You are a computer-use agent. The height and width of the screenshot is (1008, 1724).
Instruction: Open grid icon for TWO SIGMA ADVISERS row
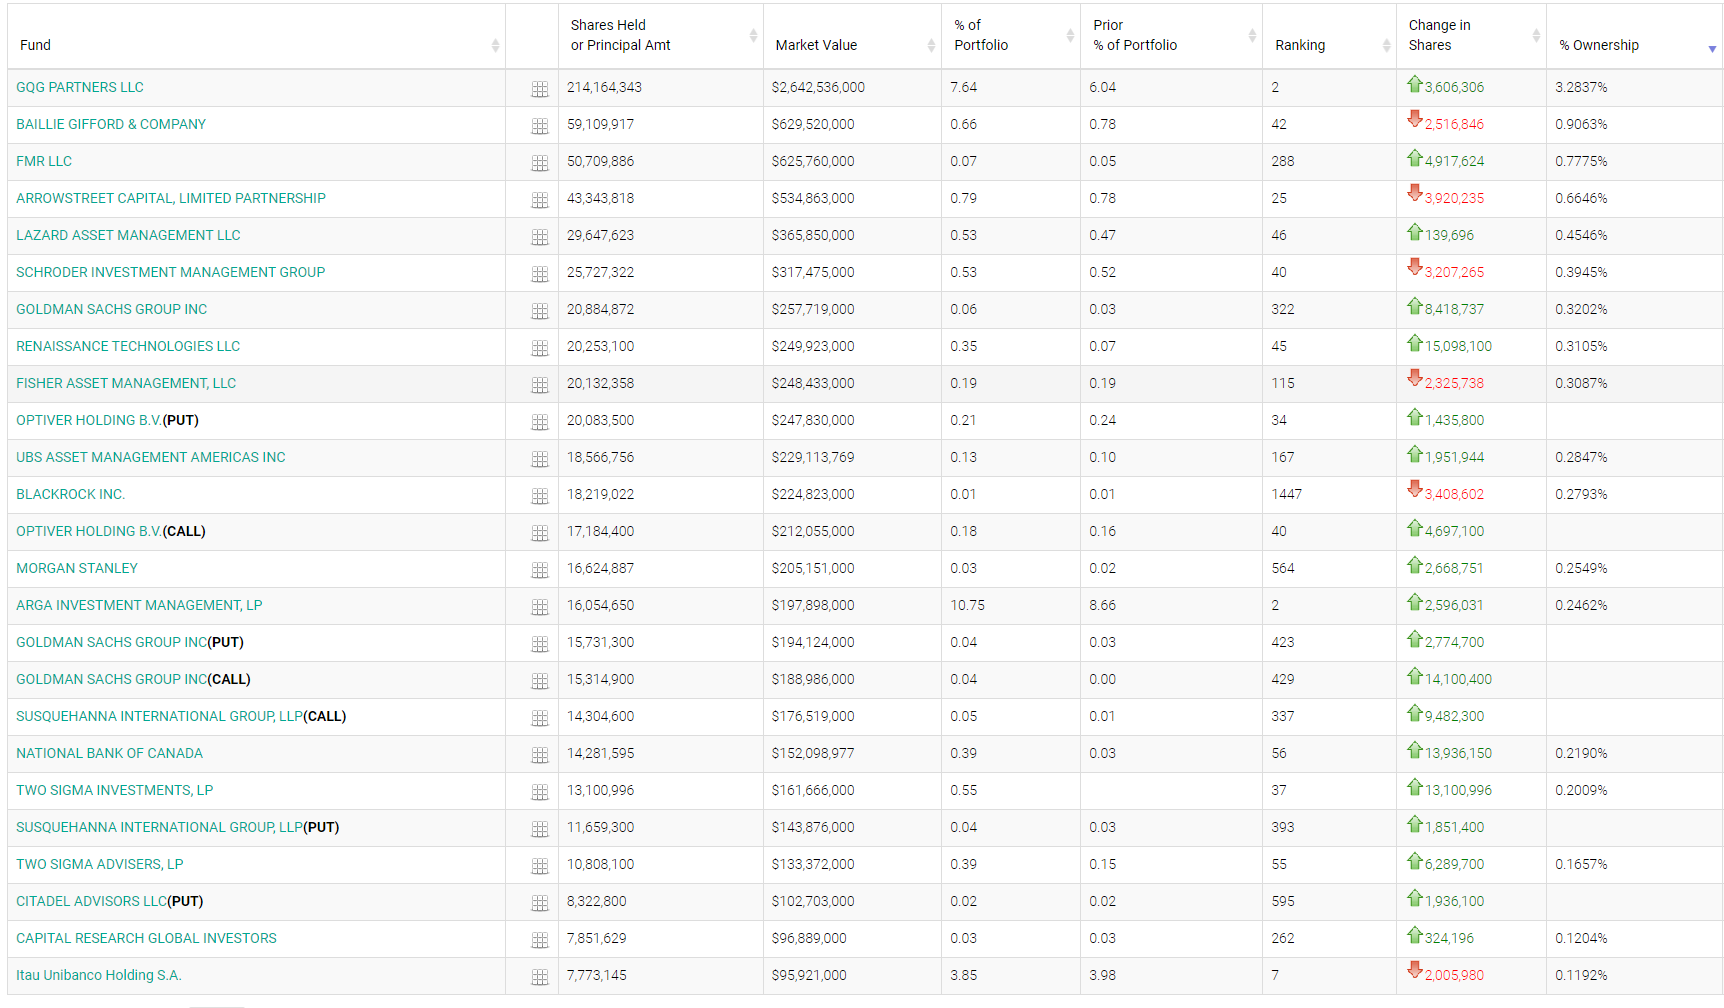click(x=540, y=866)
